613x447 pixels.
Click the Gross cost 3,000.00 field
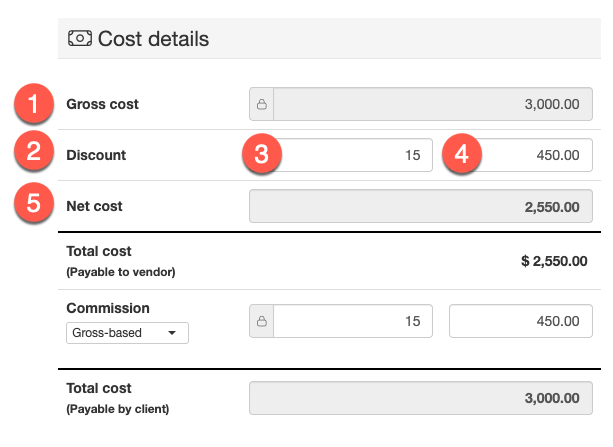click(430, 104)
